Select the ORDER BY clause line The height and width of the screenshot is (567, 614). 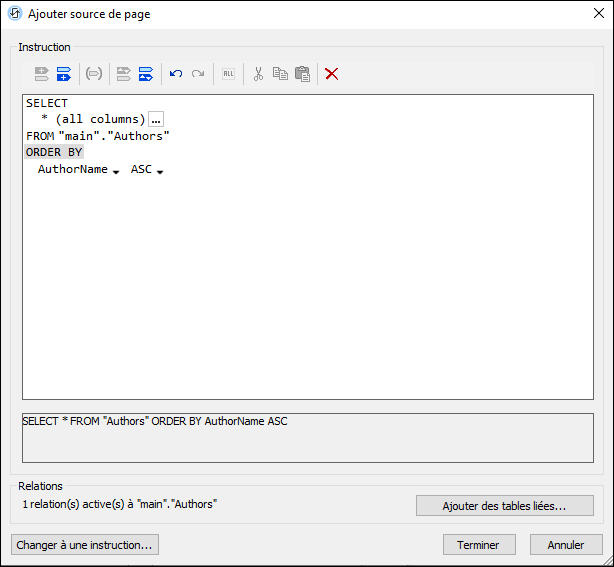click(54, 152)
